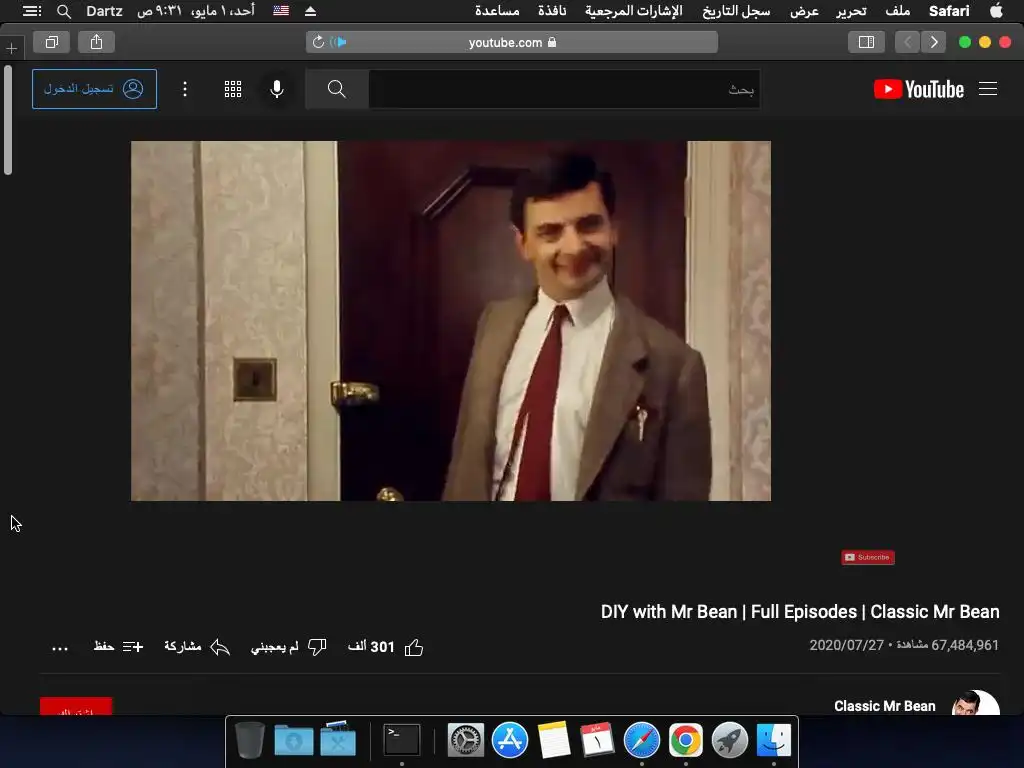Screen dimensions: 1024x768
Task: Open the مساعدة (Help) menu
Action: coord(497,10)
